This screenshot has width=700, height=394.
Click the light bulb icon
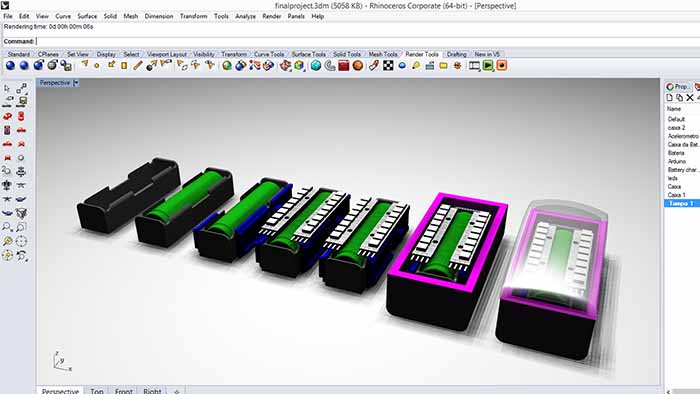416,66
